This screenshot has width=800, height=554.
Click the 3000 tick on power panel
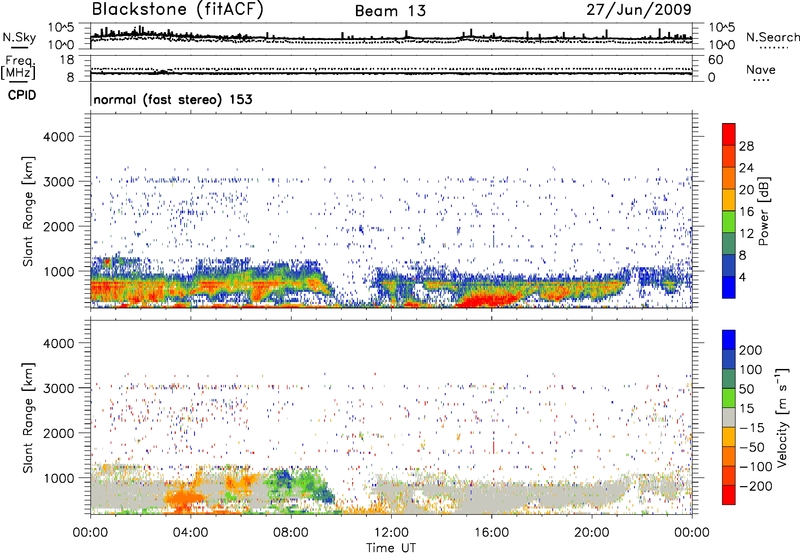click(x=58, y=182)
